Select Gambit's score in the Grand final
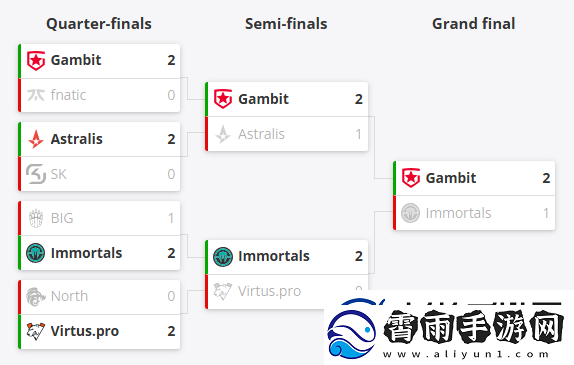Image resolution: width=574 pixels, height=365 pixels. [x=546, y=178]
